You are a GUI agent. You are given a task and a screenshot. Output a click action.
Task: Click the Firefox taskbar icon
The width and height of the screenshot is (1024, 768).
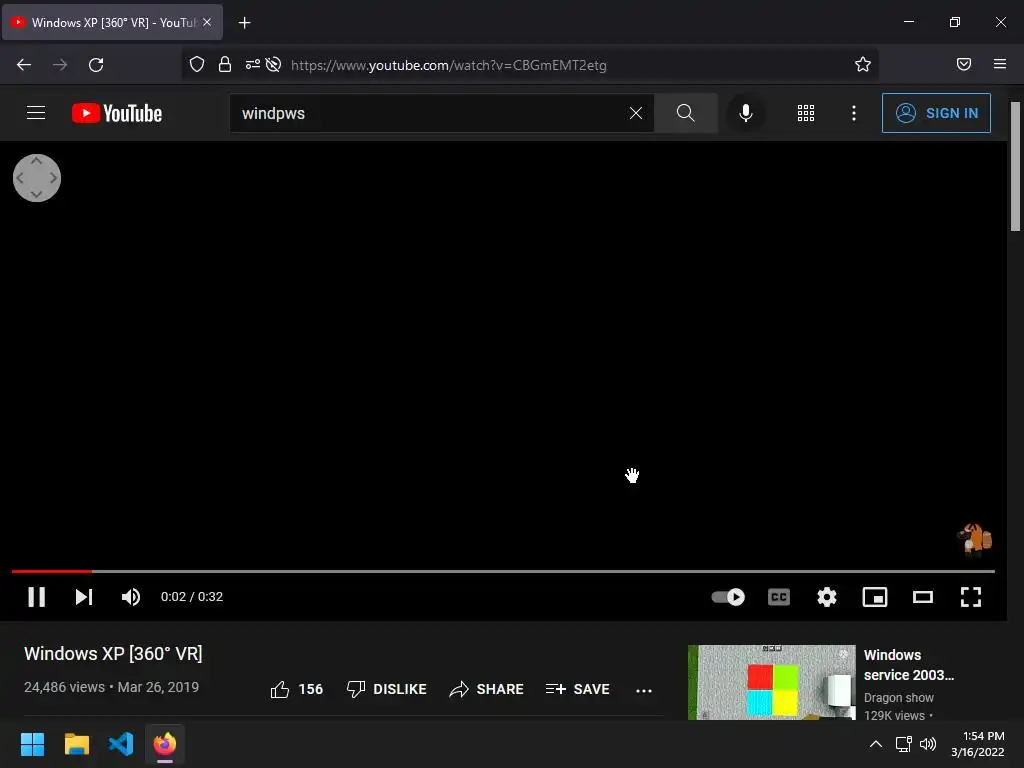165,744
